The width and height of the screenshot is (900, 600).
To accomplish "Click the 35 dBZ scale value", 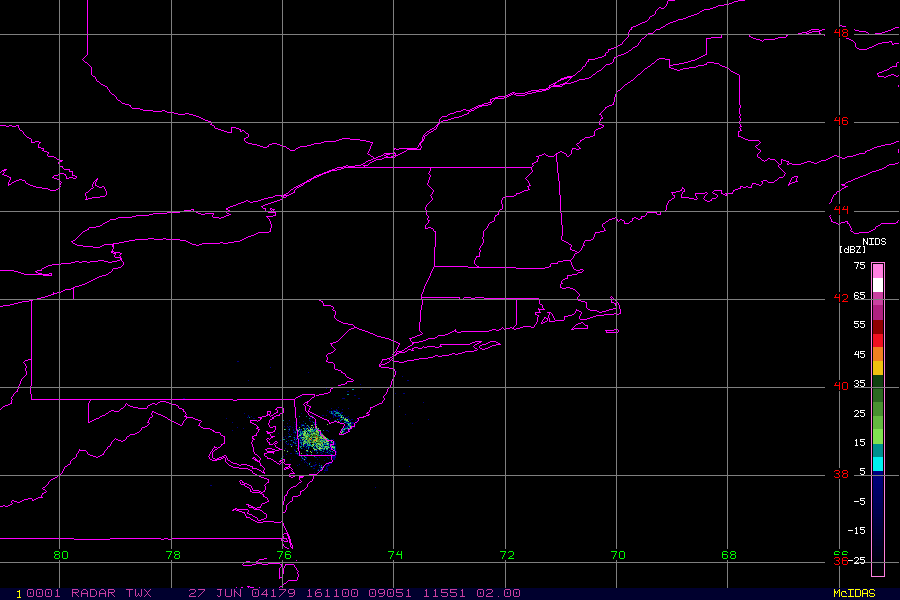I will pos(859,384).
